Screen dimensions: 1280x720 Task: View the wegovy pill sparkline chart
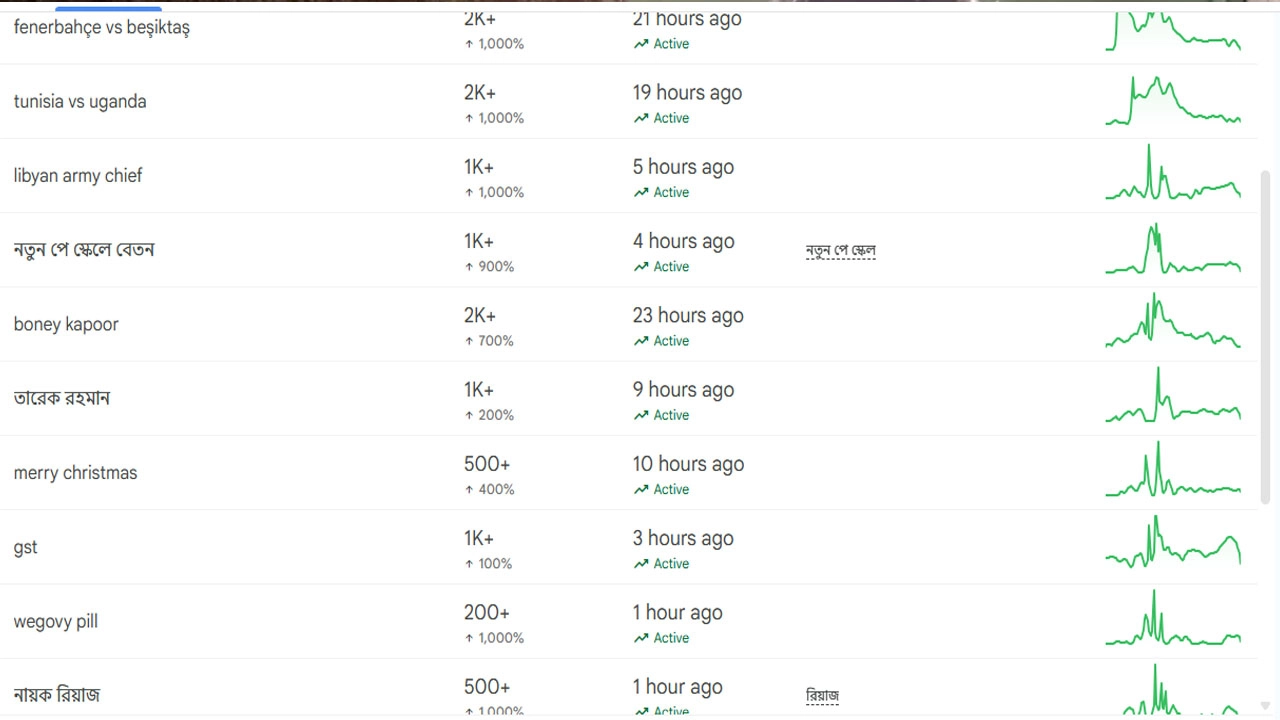tap(1173, 620)
